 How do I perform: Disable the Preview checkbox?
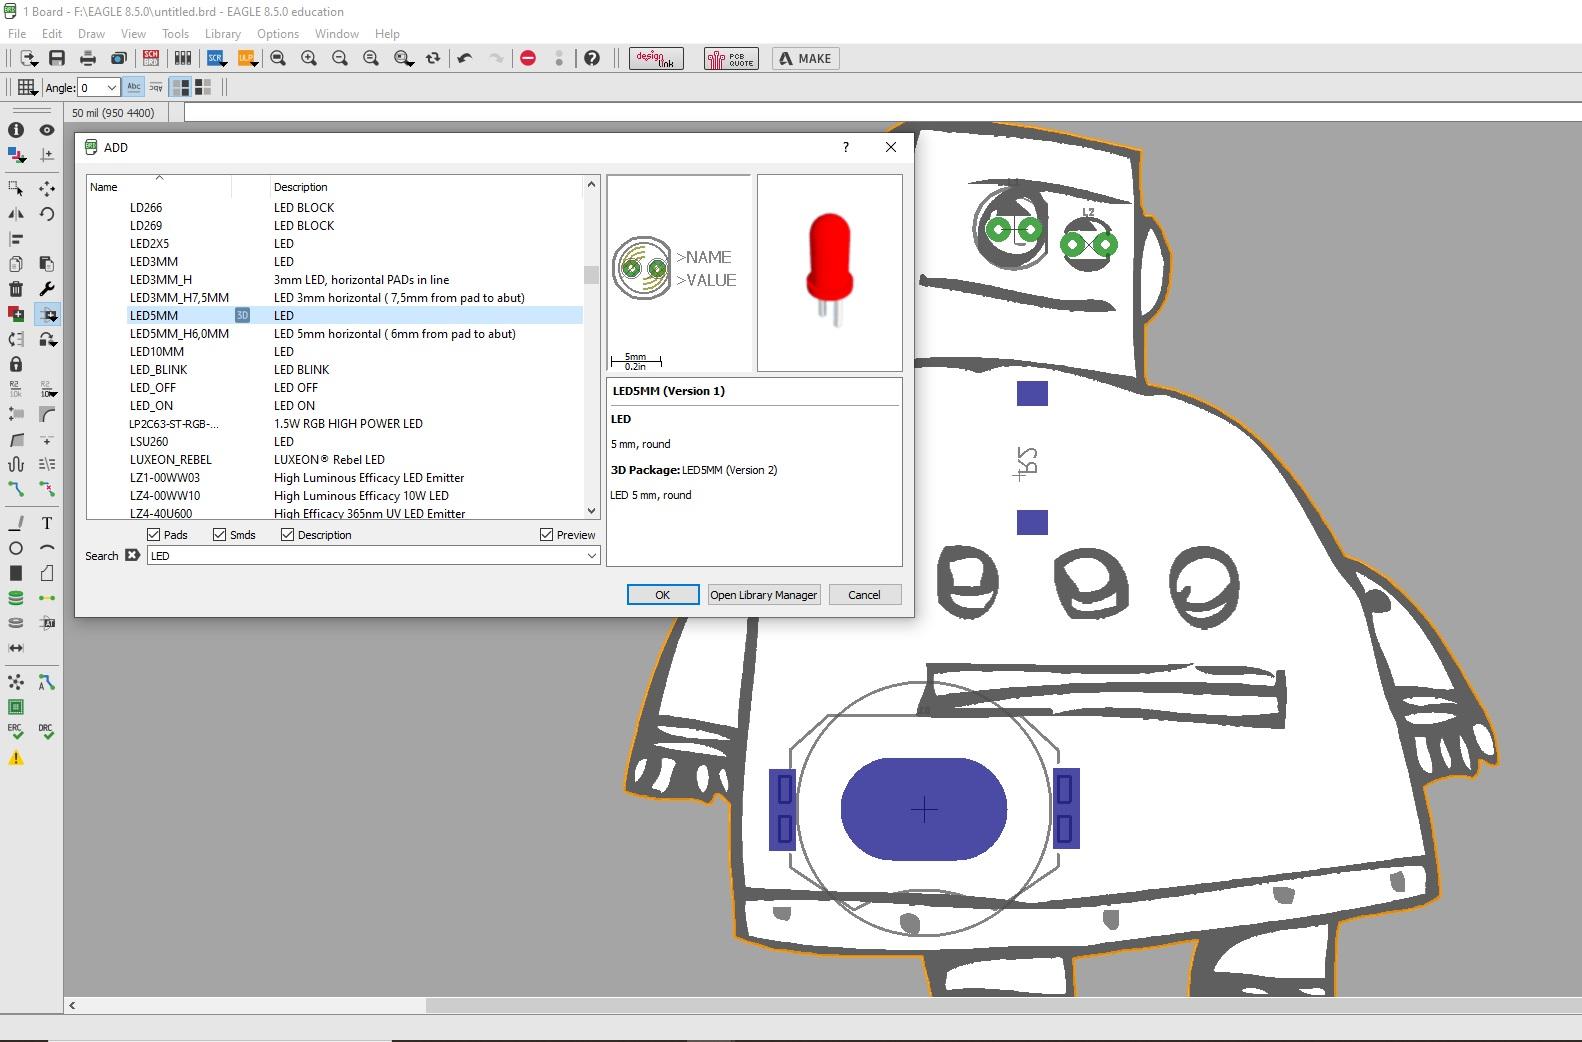click(x=546, y=535)
